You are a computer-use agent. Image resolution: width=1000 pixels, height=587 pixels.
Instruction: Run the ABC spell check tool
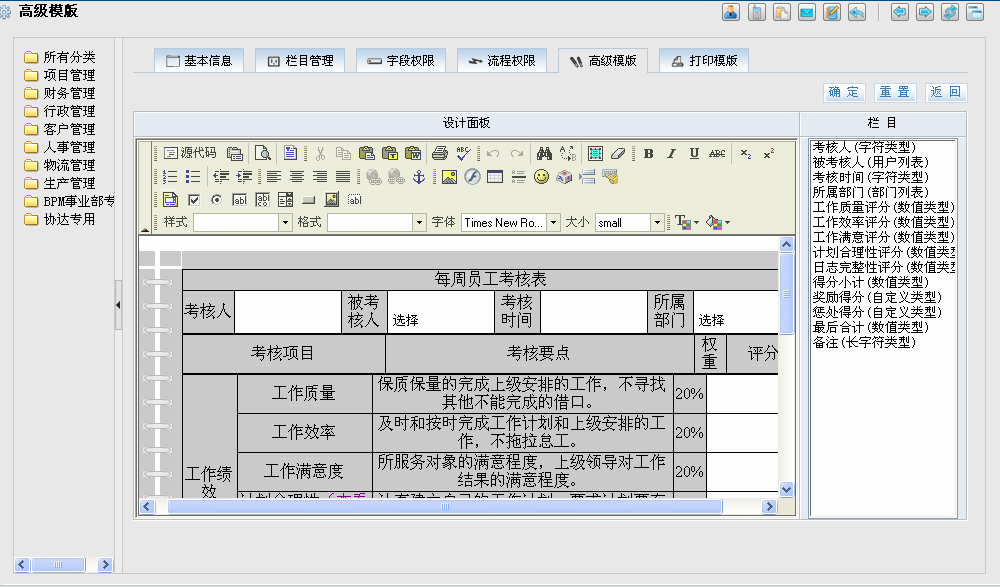click(464, 153)
